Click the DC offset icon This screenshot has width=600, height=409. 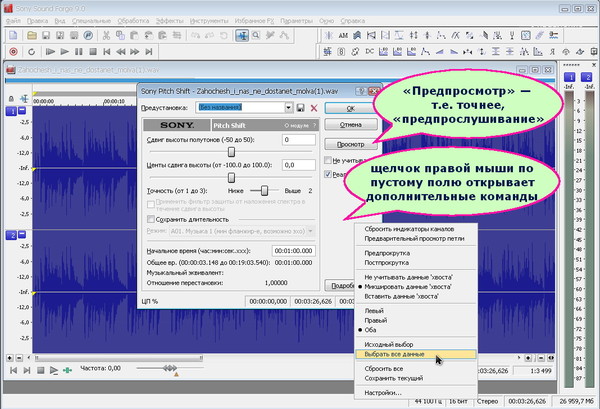pos(369,51)
